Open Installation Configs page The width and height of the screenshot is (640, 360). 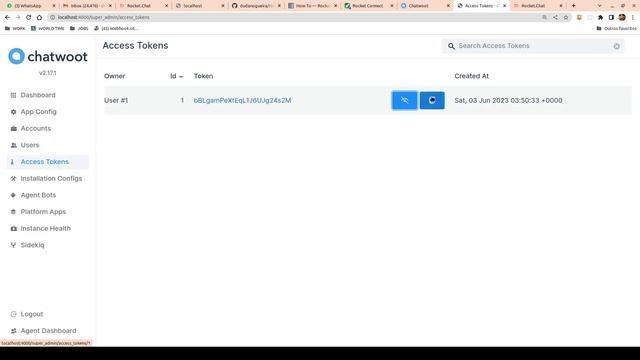click(x=51, y=178)
